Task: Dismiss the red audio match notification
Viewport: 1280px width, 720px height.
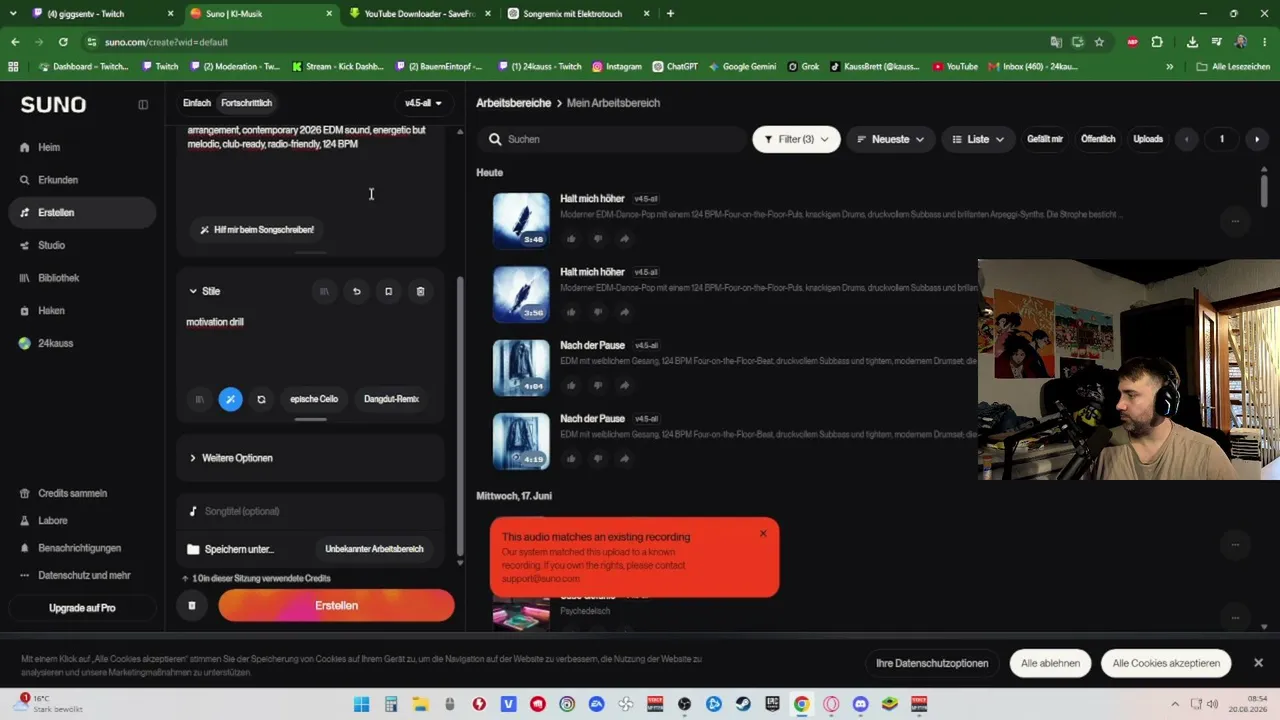Action: click(763, 533)
